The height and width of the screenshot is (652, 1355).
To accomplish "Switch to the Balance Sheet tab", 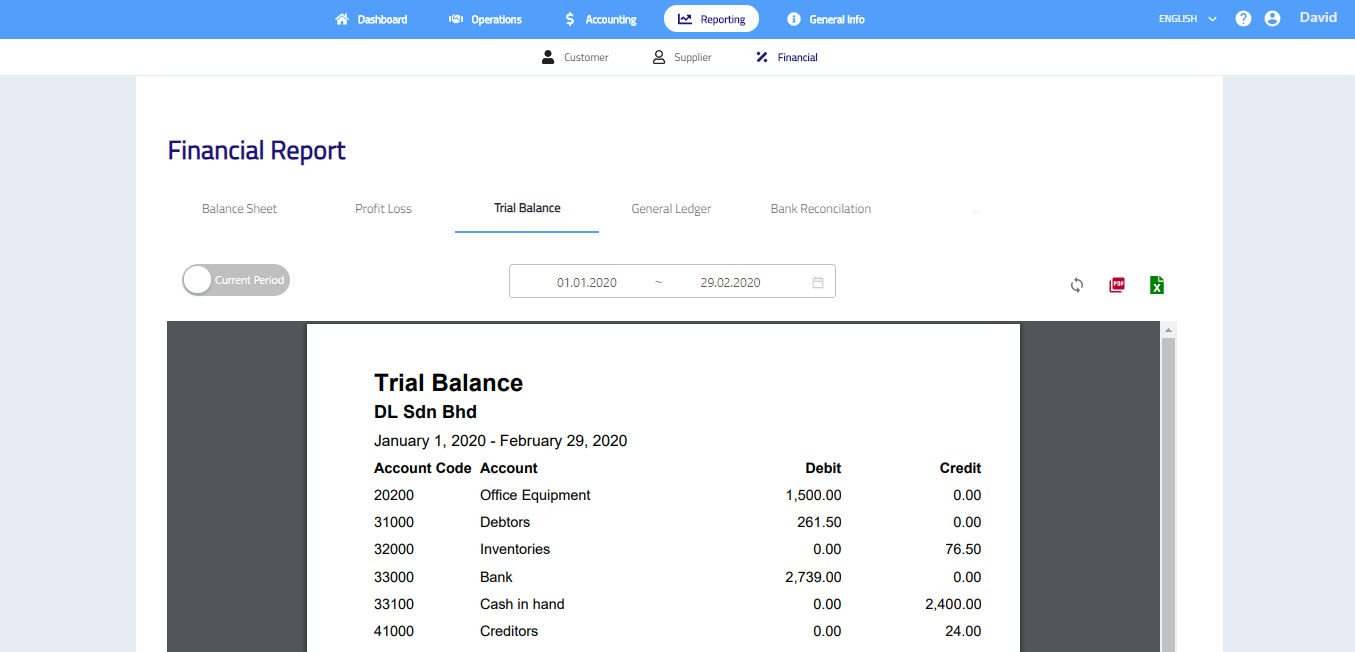I will tap(239, 209).
